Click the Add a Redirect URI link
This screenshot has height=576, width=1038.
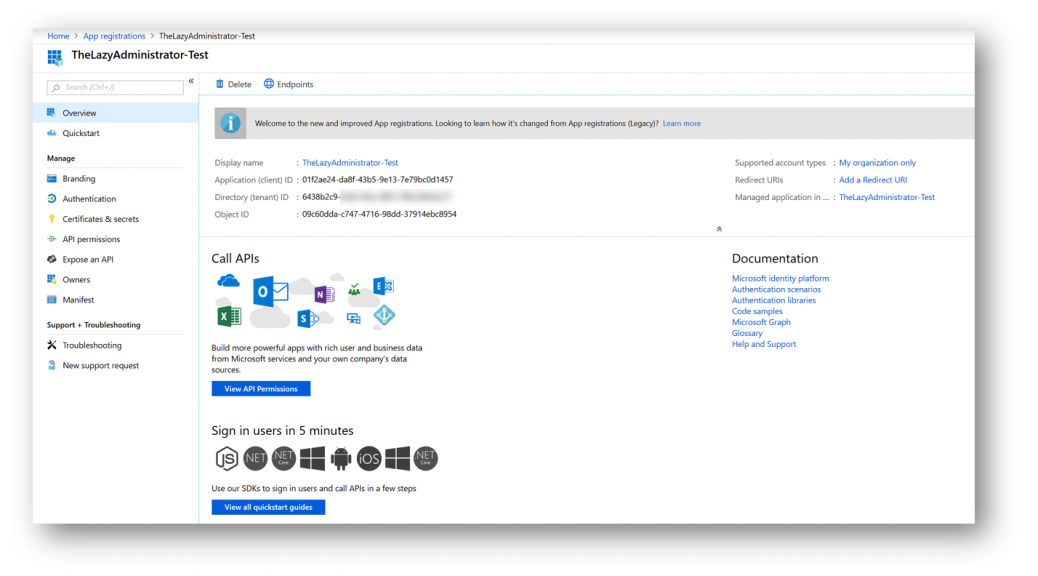(873, 180)
